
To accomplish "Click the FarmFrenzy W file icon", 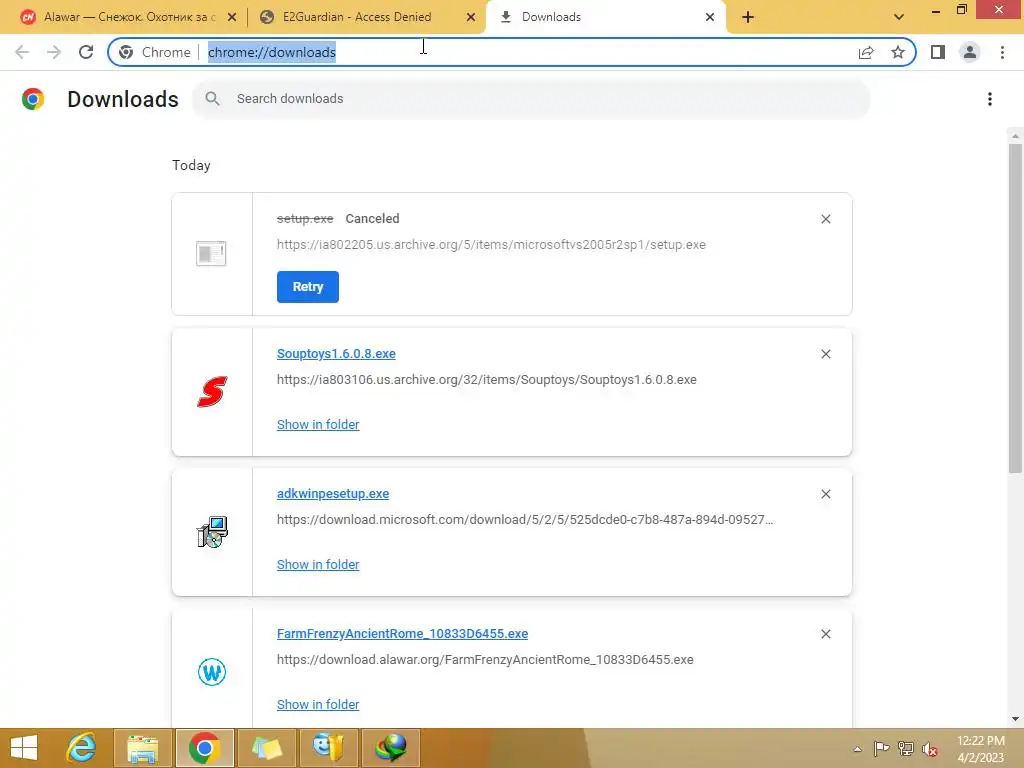I will [x=212, y=671].
